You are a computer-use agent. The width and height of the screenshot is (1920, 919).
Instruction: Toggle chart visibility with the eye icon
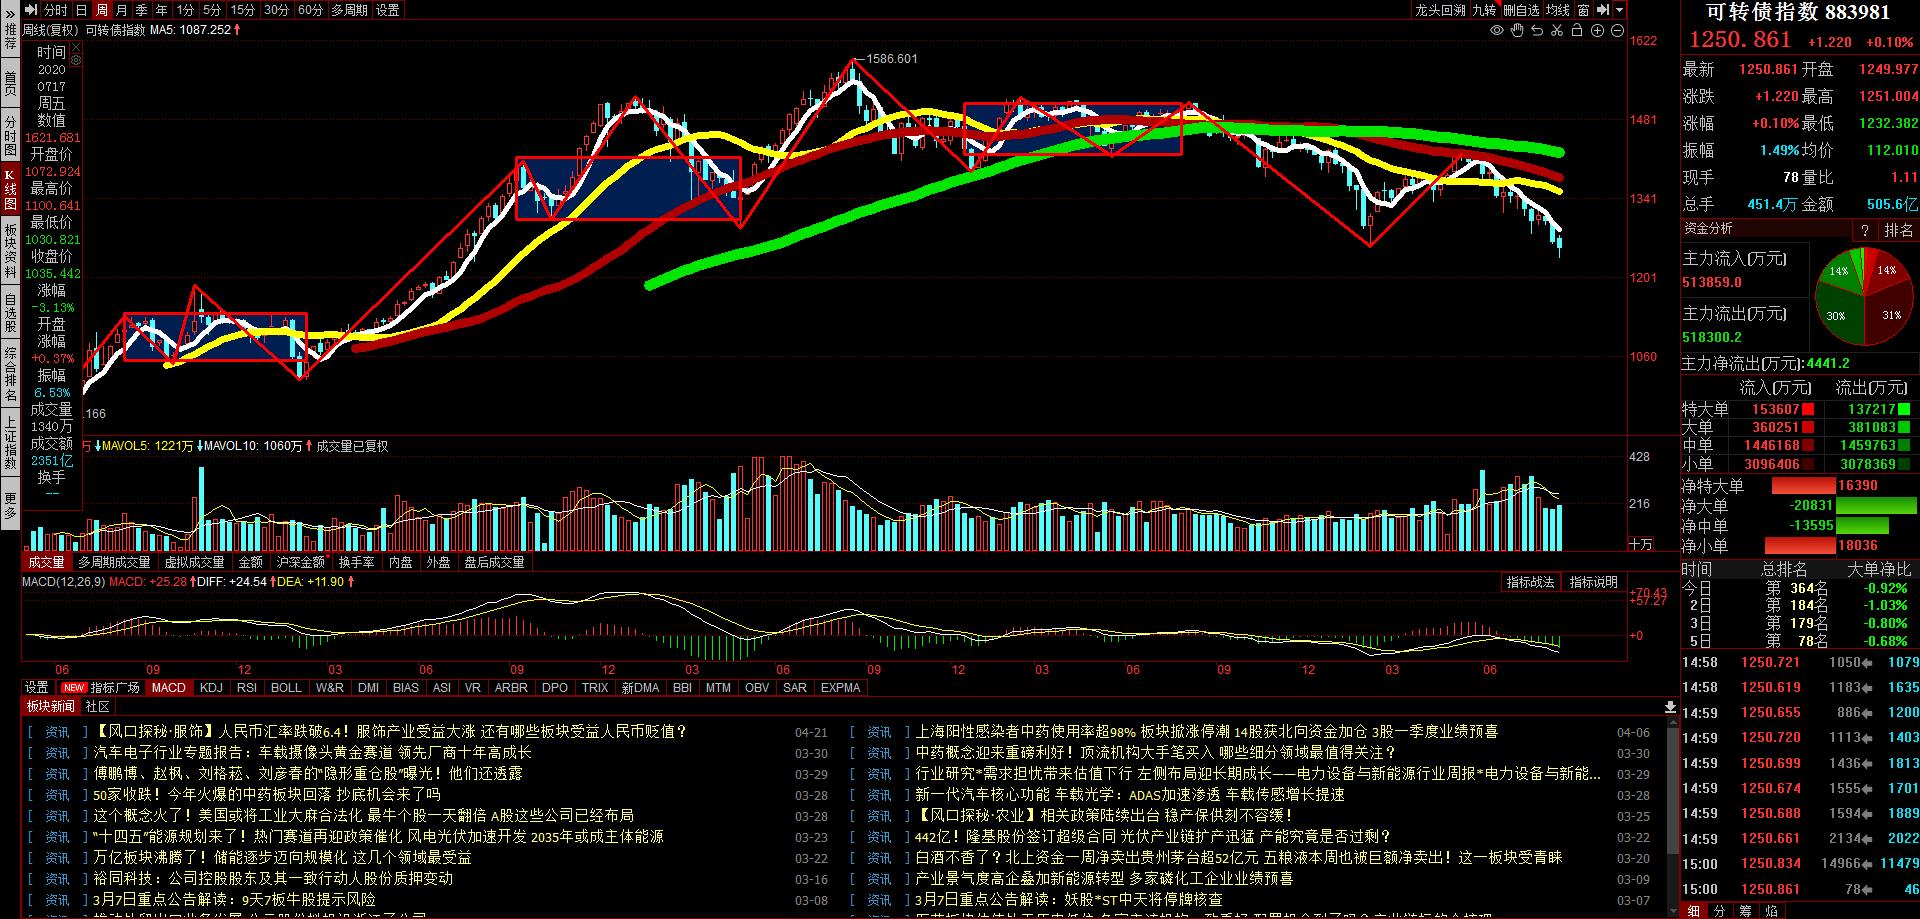(x=1496, y=31)
